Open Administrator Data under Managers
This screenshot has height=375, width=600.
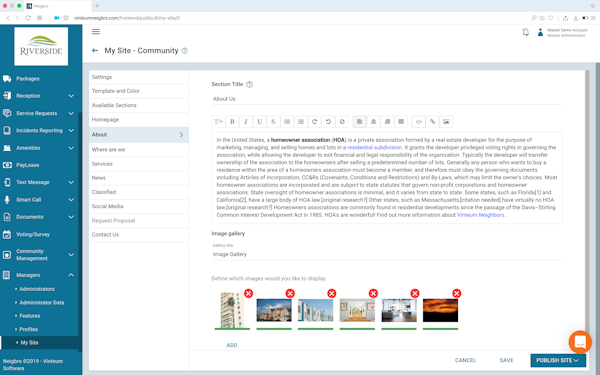click(41, 302)
